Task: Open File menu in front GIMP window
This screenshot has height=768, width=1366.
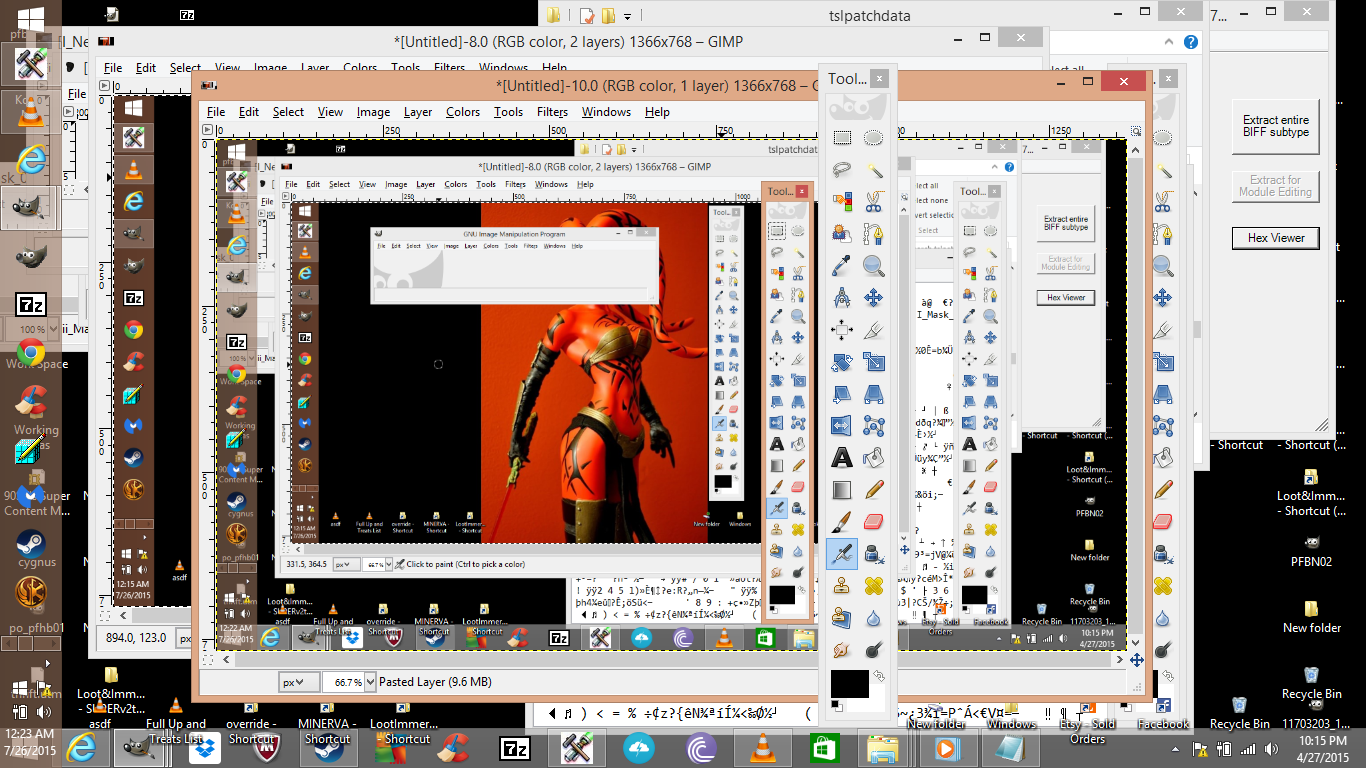Action: click(216, 112)
